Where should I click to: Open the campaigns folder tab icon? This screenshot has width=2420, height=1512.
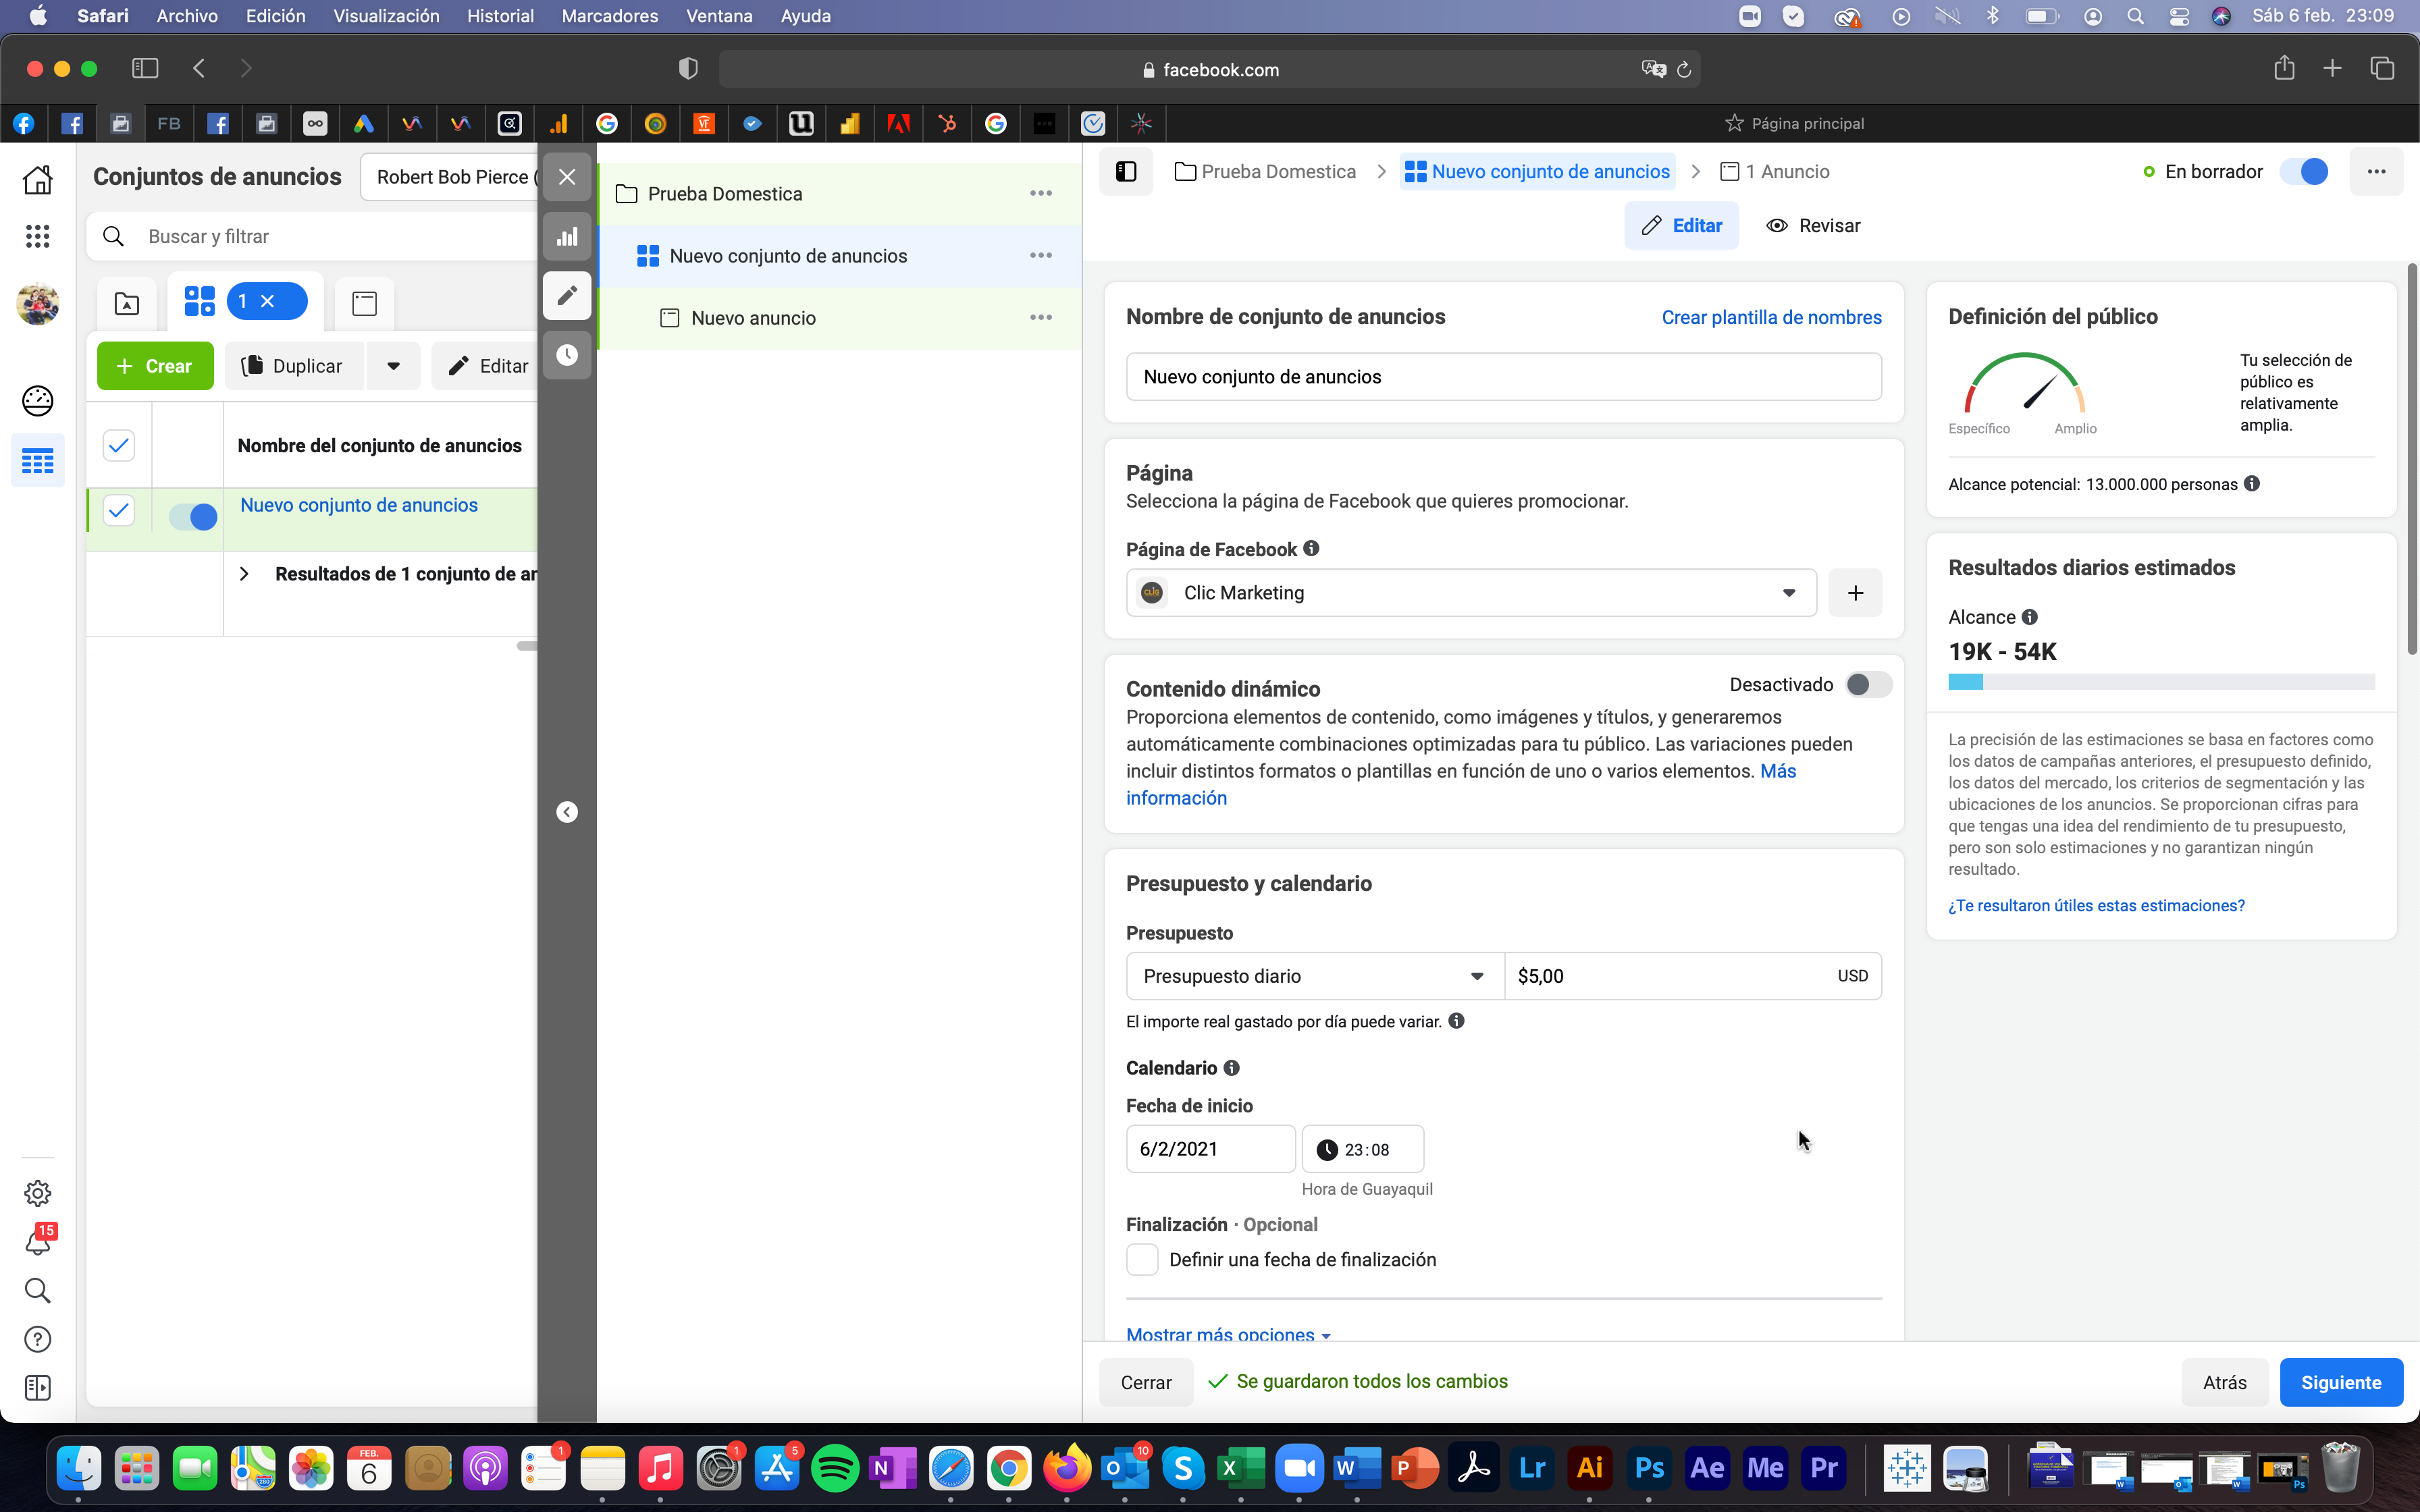[x=127, y=303]
